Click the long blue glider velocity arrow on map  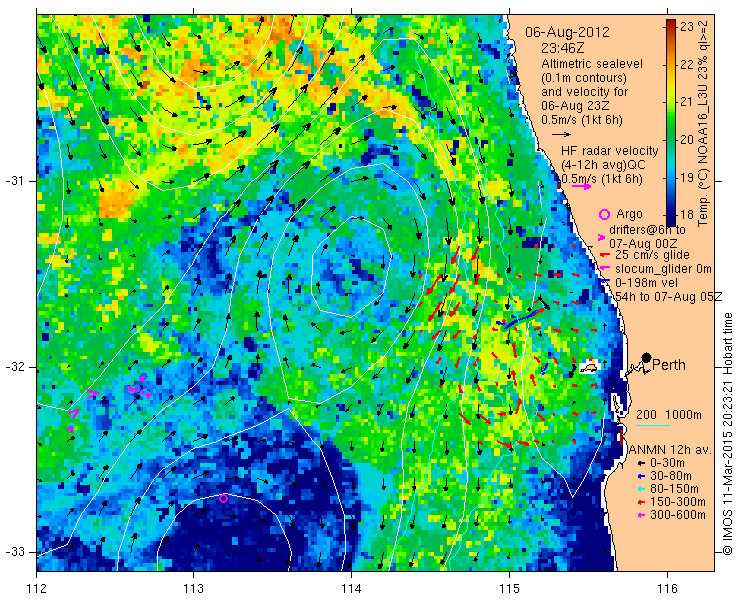[x=521, y=319]
